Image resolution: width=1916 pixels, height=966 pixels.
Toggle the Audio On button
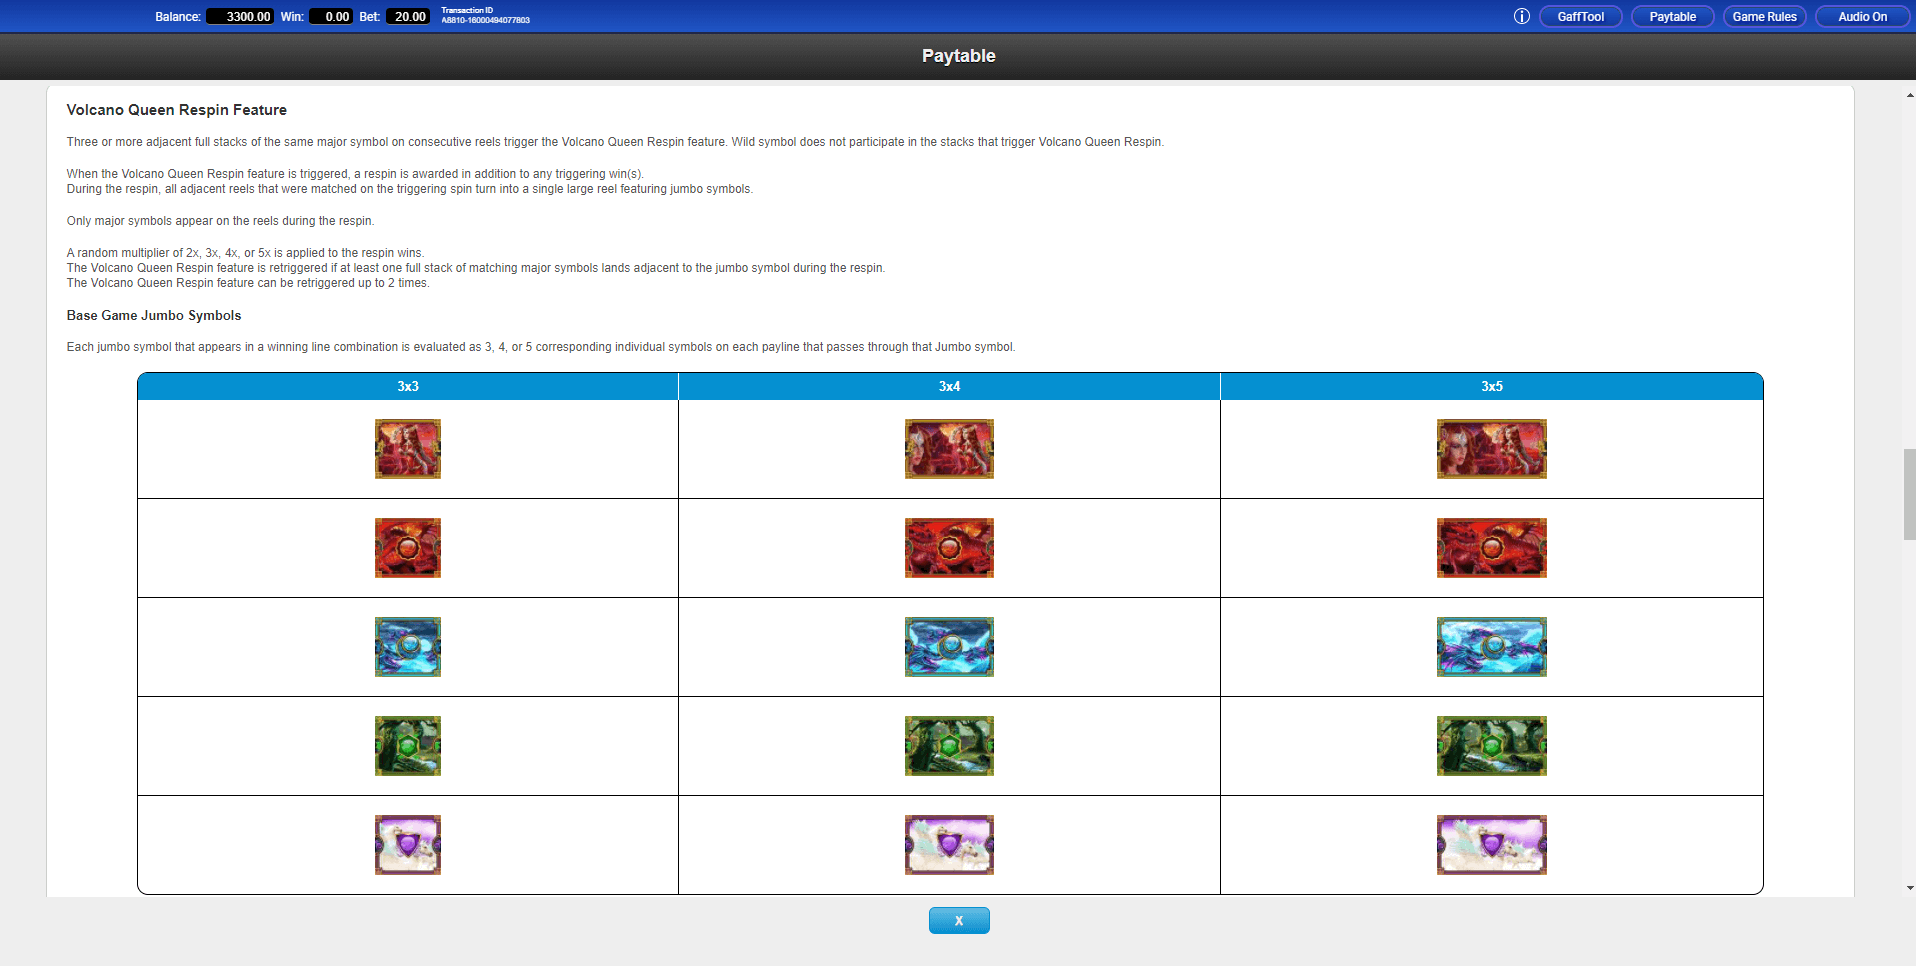click(x=1862, y=17)
